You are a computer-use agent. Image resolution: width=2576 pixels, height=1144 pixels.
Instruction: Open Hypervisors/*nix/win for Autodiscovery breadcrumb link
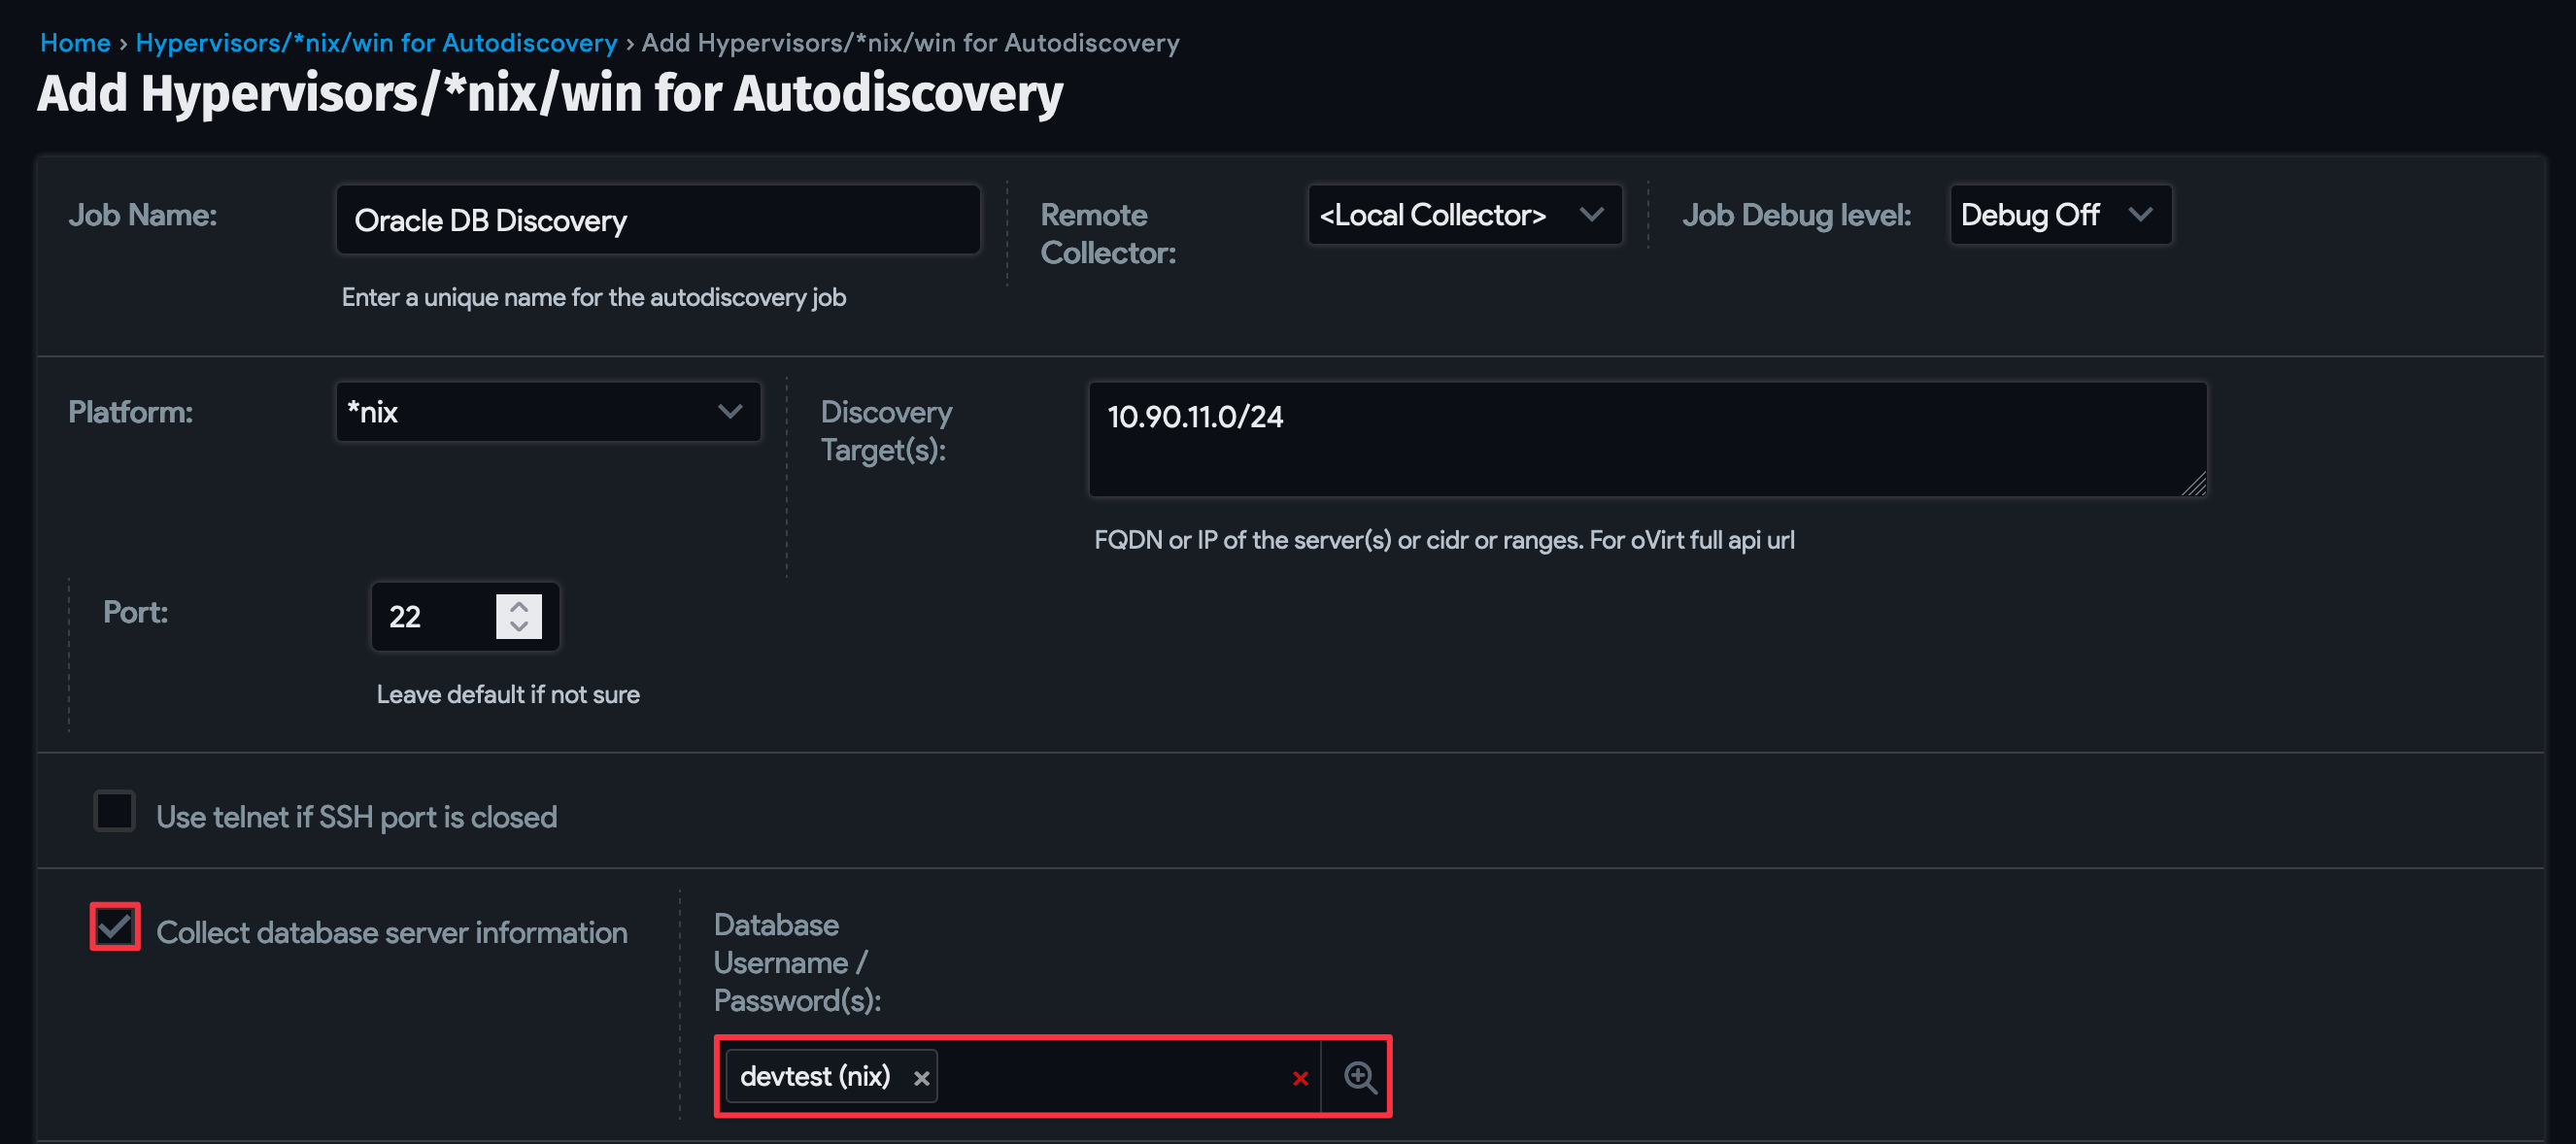click(x=377, y=42)
